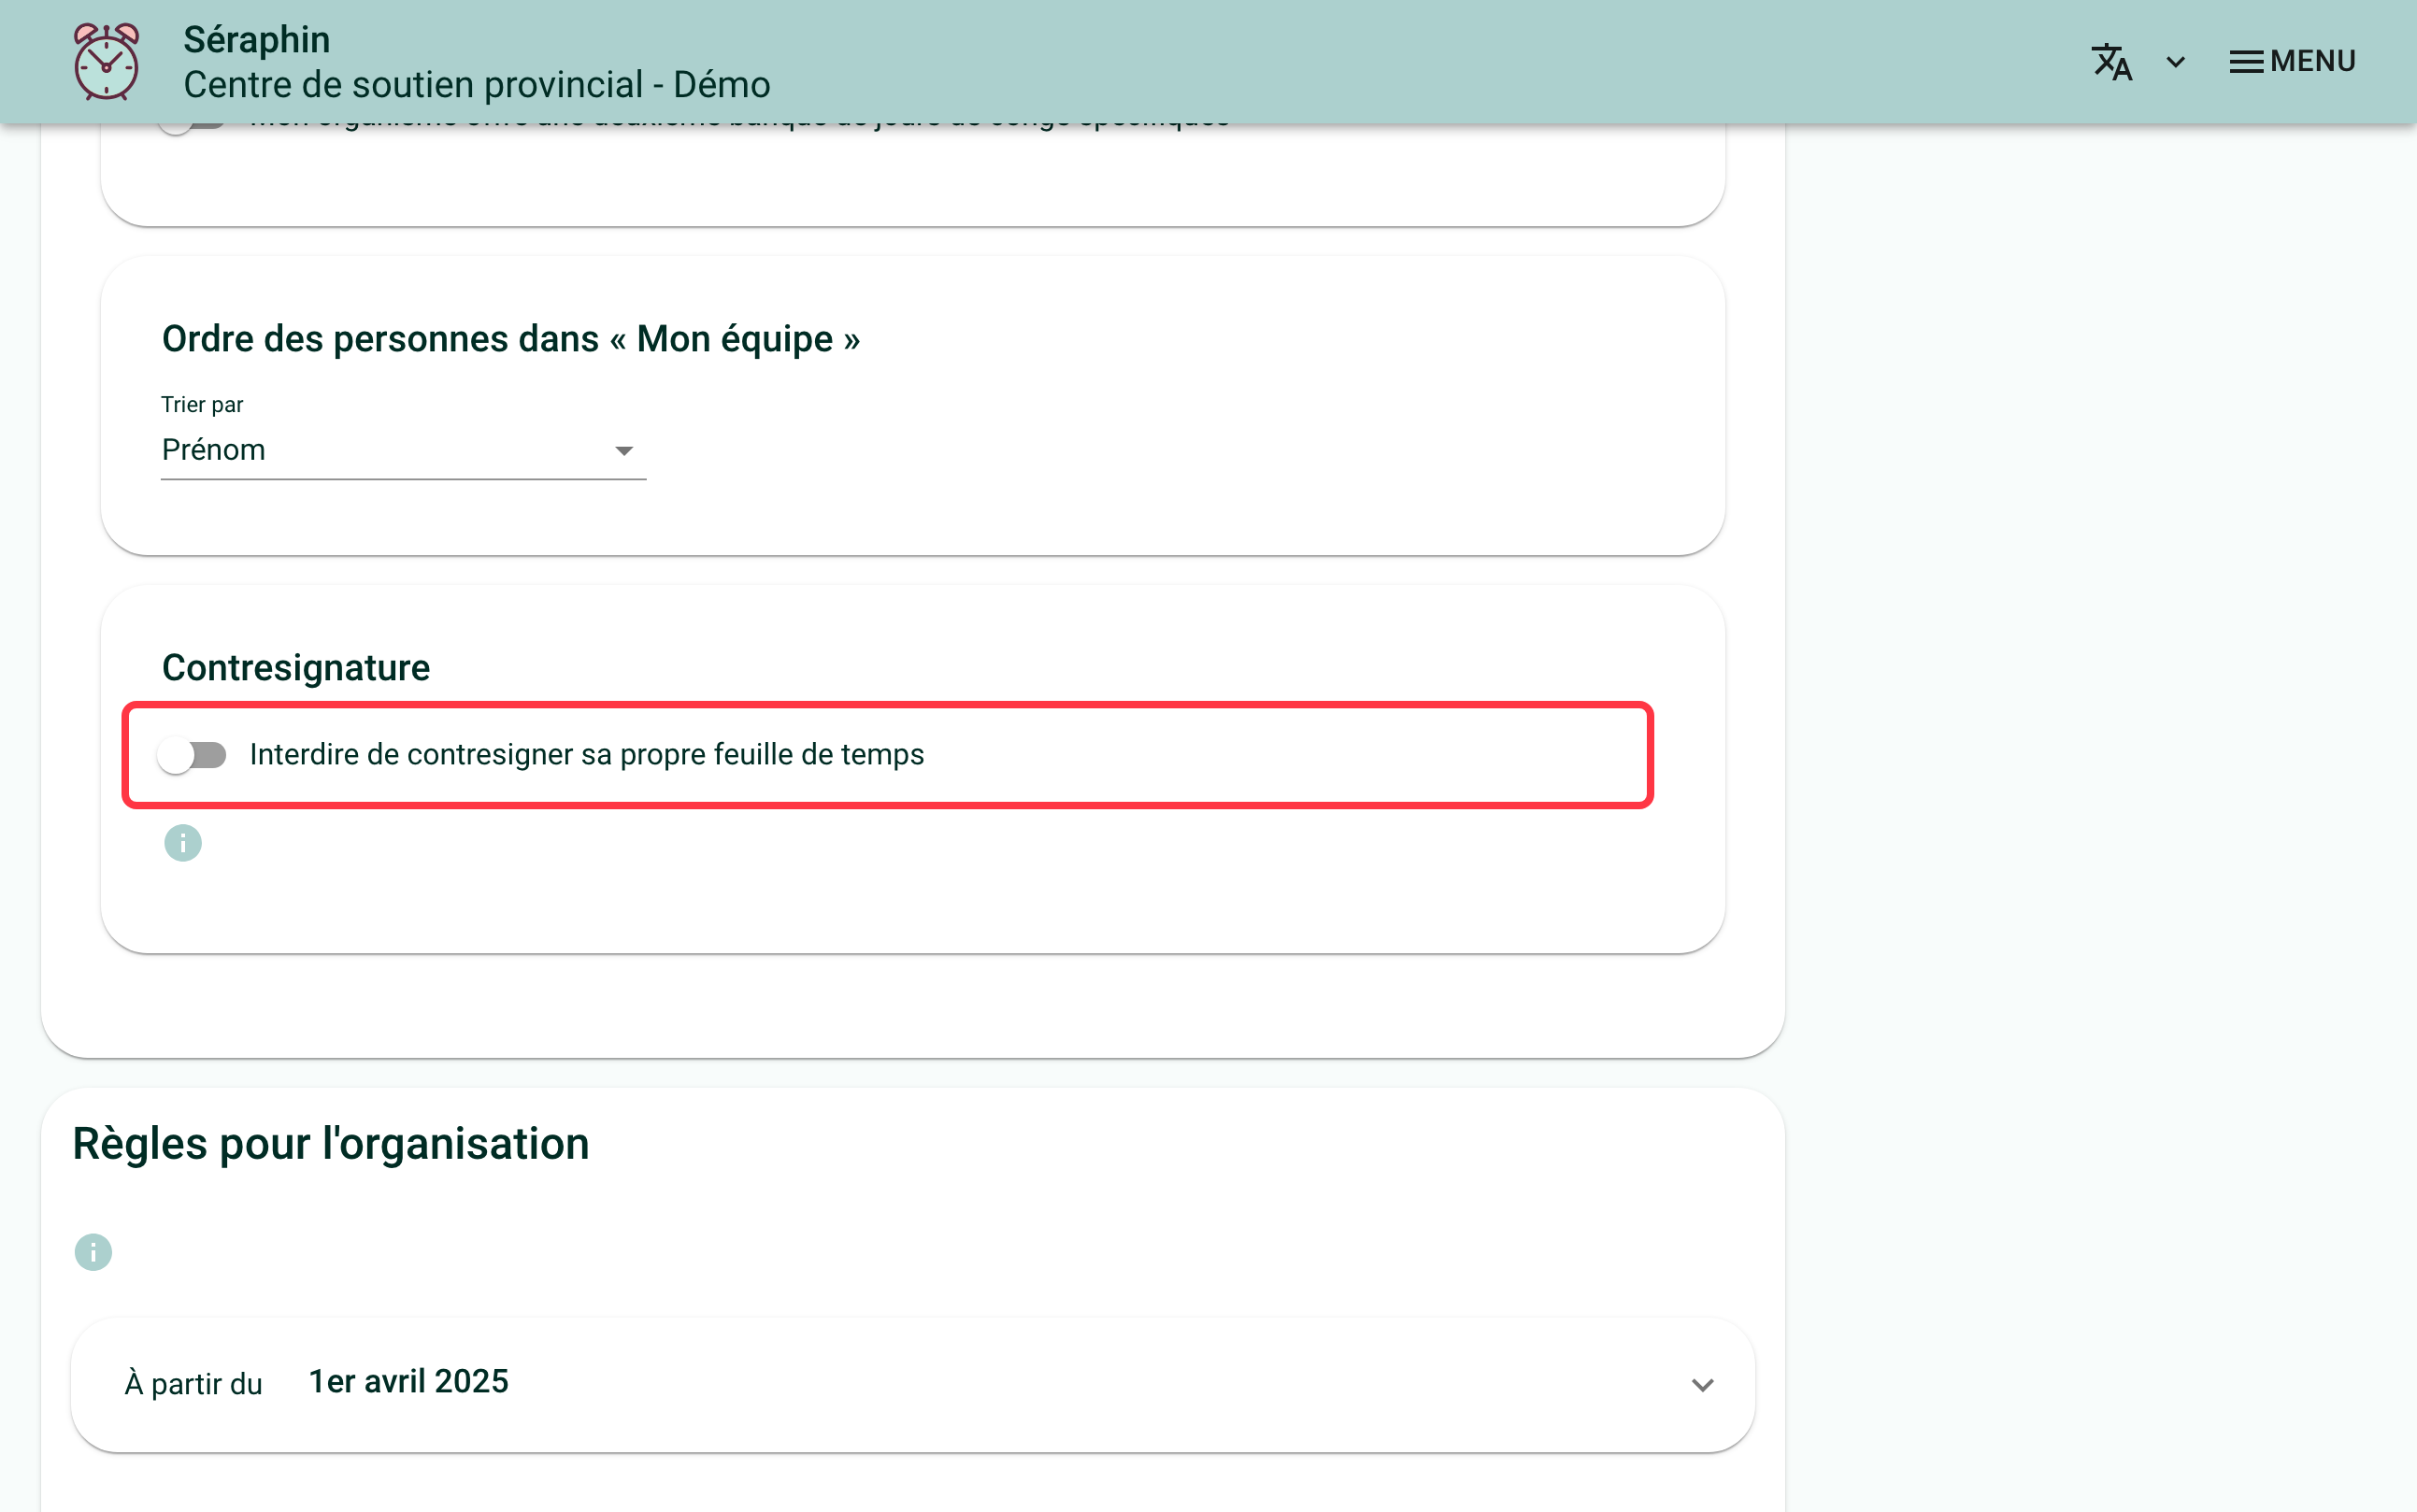Expand the language selector chevron
The height and width of the screenshot is (1512, 2417).
coord(2175,62)
